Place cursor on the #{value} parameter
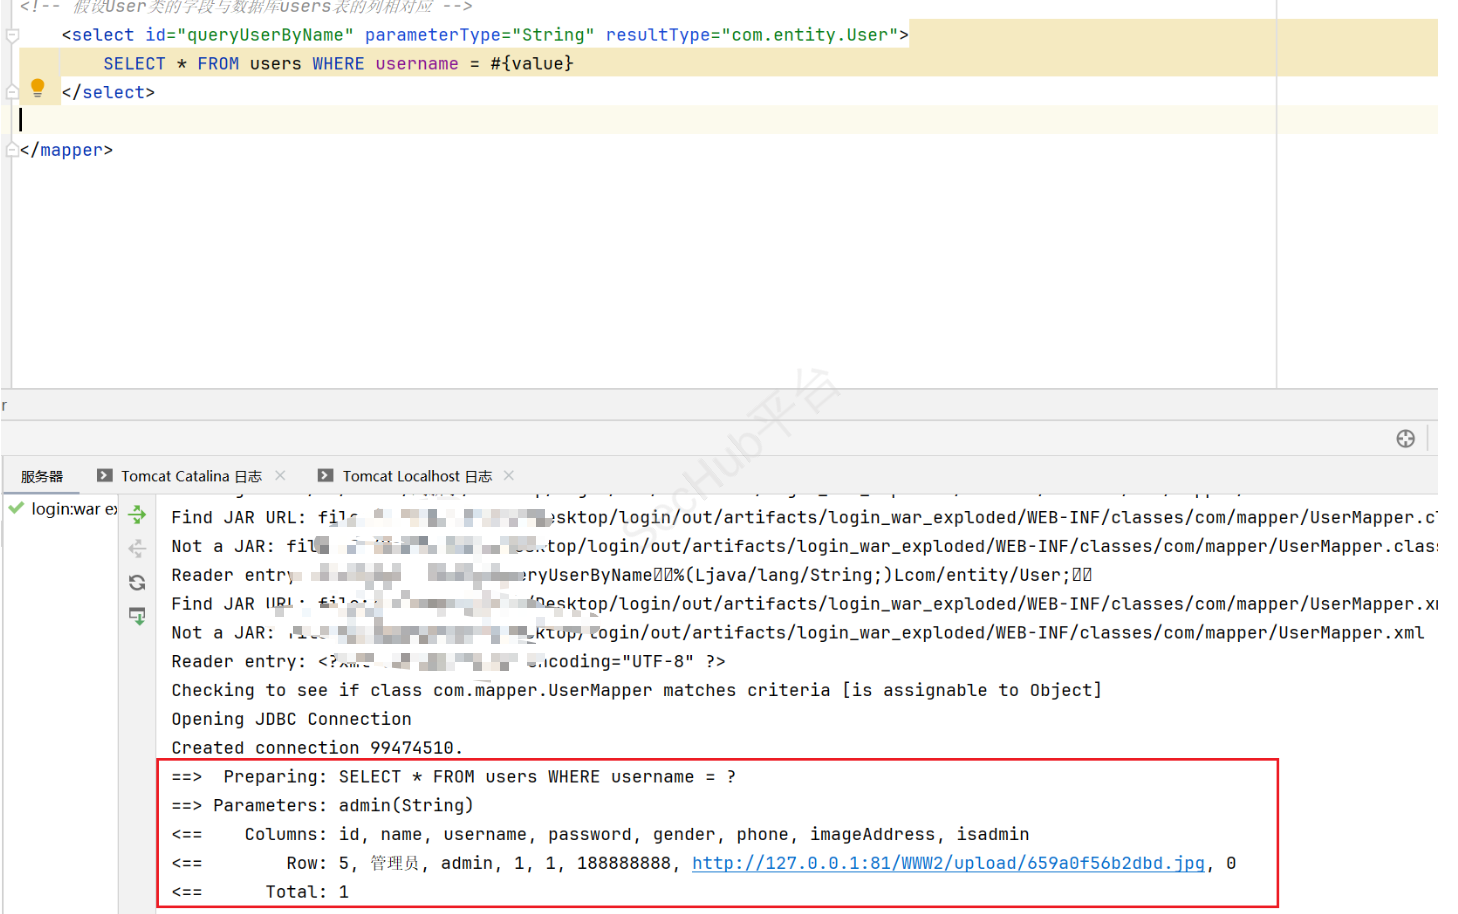The height and width of the screenshot is (914, 1458). click(531, 64)
